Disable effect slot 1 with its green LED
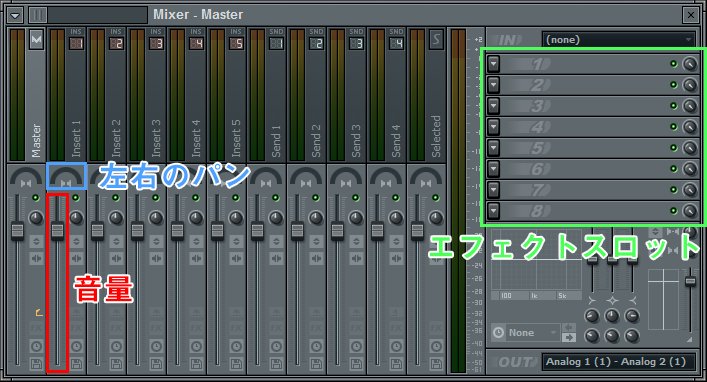Image resolution: width=707 pixels, height=382 pixels. (674, 64)
